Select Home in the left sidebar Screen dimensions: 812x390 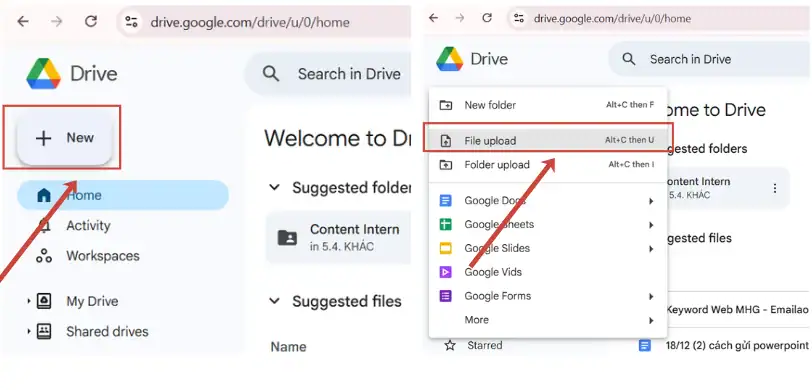[x=123, y=195]
